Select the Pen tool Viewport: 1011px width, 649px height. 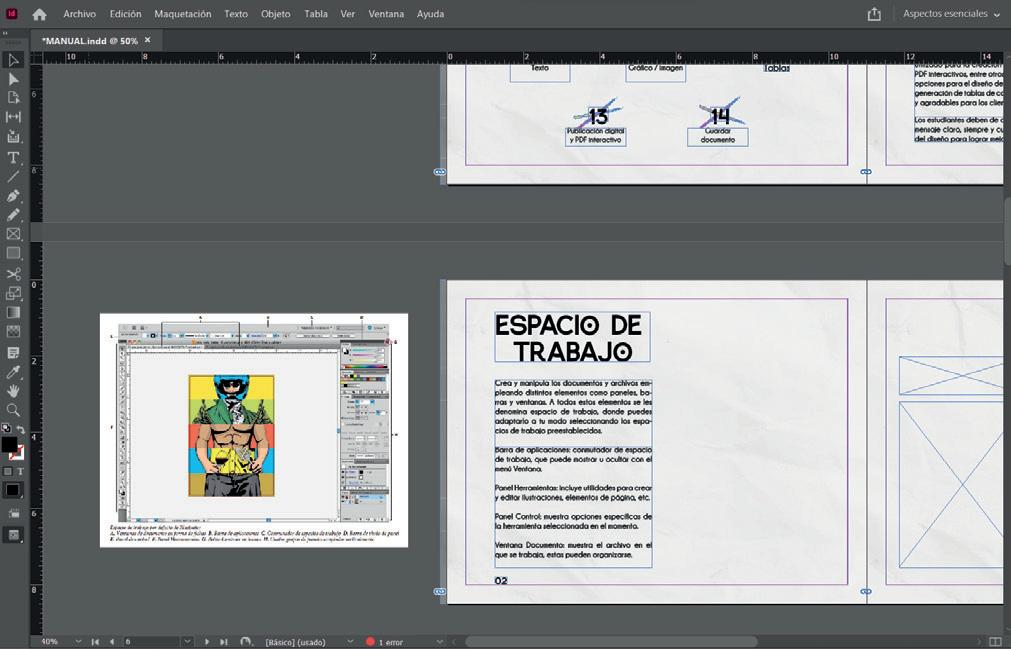13,196
